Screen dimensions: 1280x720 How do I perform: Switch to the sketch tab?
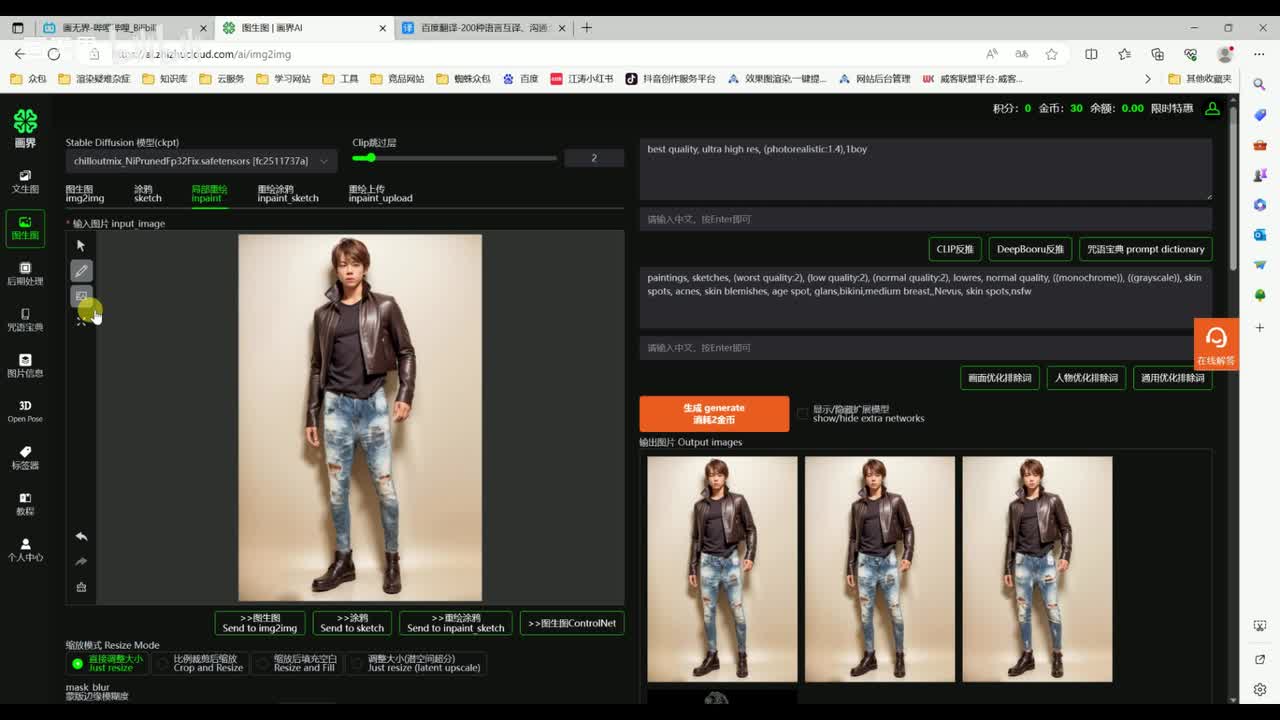pyautogui.click(x=147, y=193)
